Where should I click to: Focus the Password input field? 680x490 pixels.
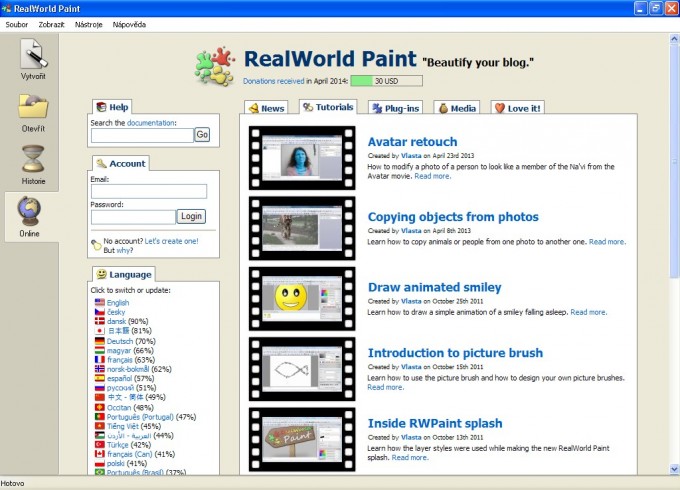[133, 217]
